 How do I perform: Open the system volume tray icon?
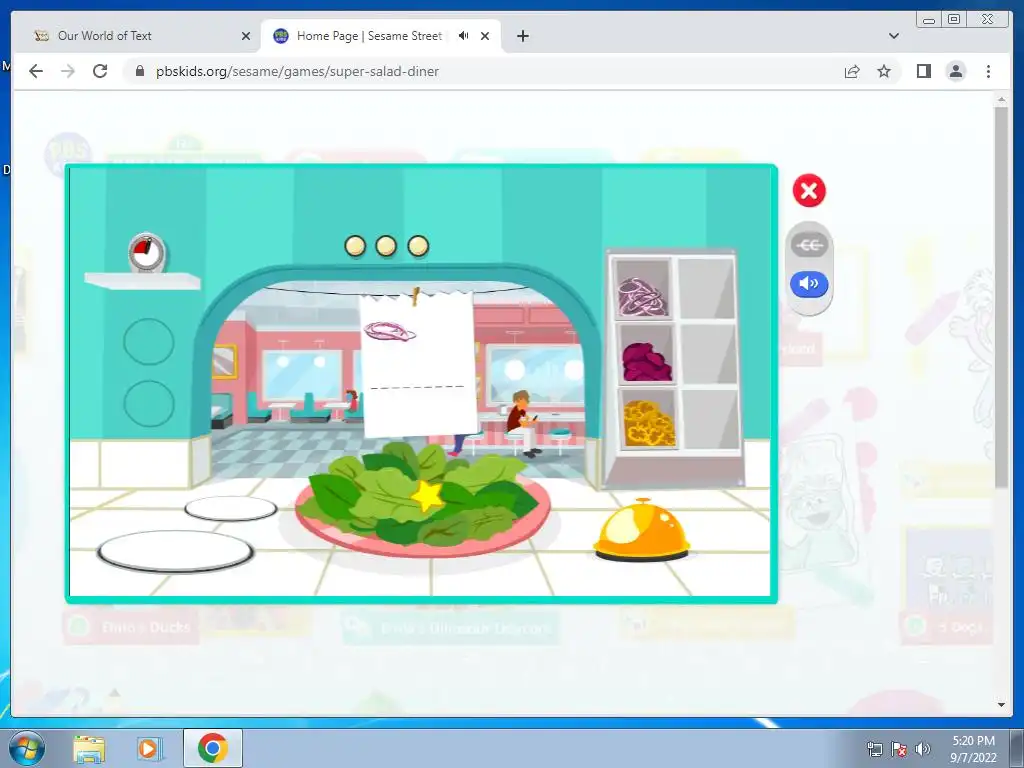(922, 749)
